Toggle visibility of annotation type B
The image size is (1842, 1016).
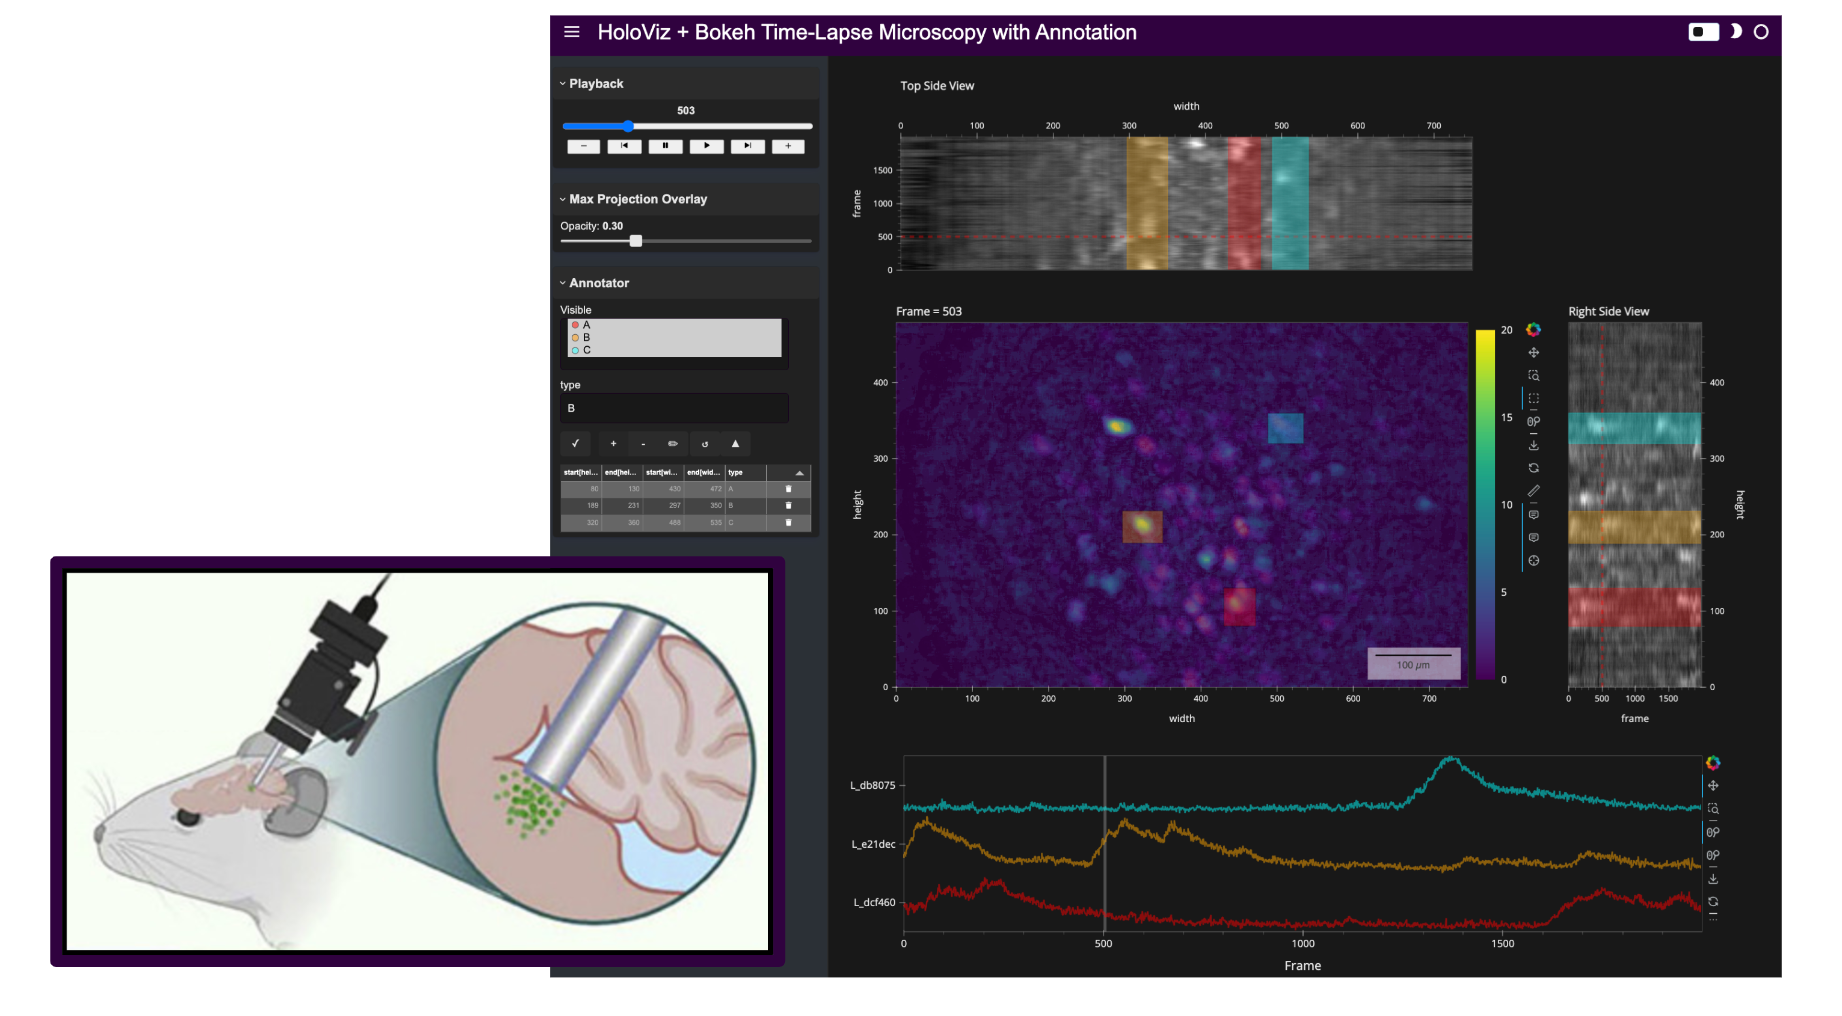click(x=675, y=338)
